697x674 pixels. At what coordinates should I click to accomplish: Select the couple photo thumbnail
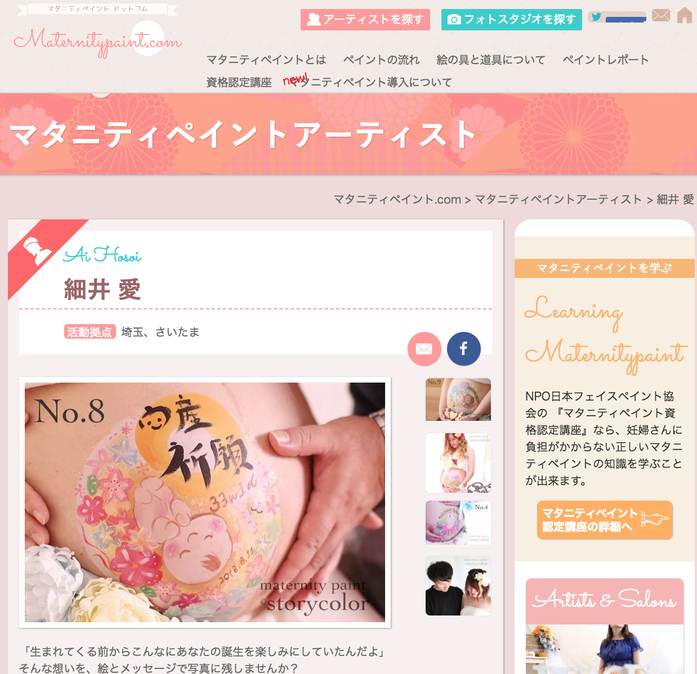(458, 586)
